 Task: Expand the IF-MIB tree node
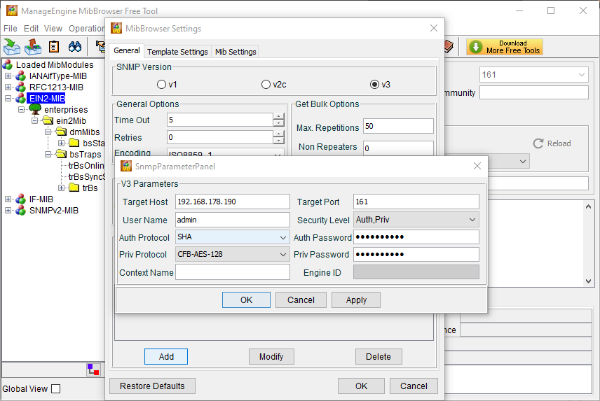click(x=8, y=199)
